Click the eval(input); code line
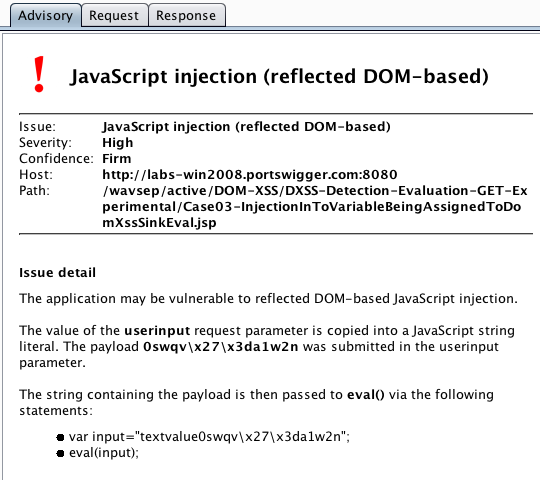This screenshot has width=540, height=480. [x=104, y=453]
